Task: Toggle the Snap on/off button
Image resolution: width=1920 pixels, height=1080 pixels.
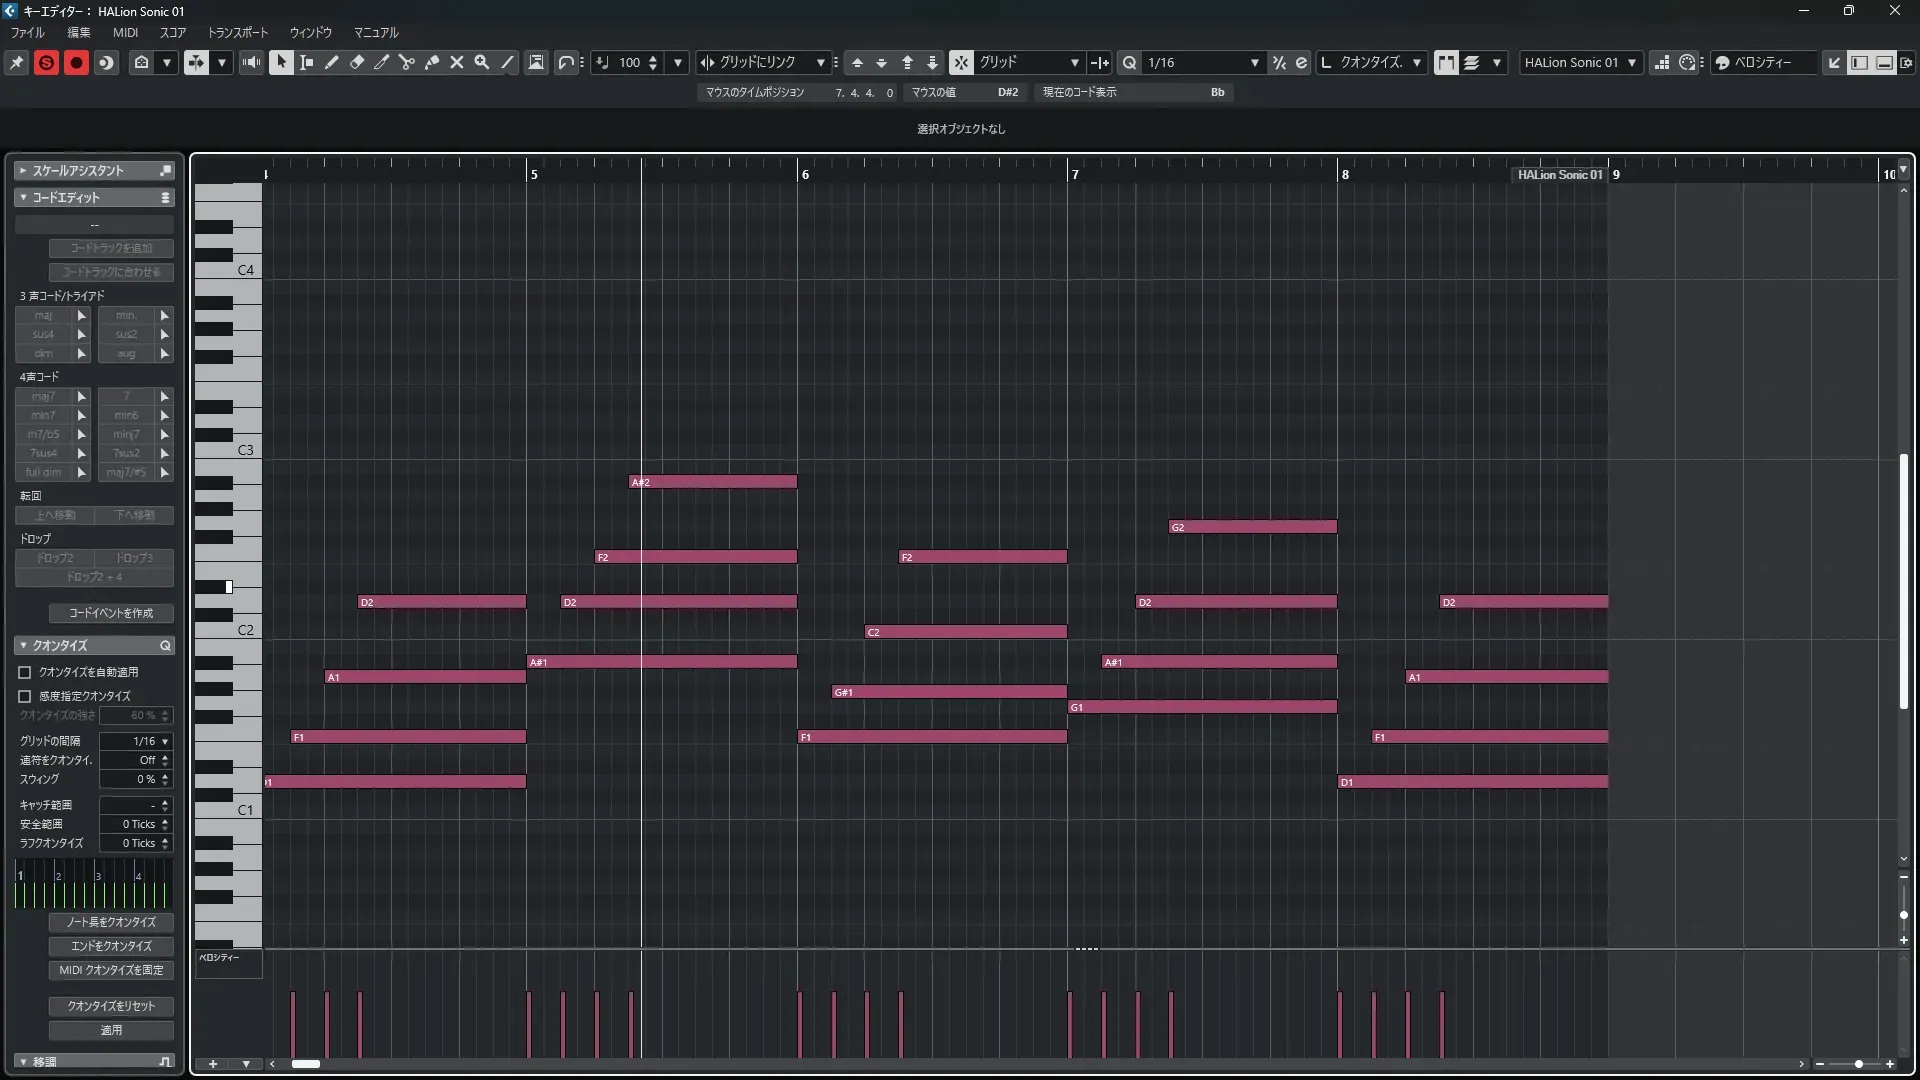Action: coord(961,62)
